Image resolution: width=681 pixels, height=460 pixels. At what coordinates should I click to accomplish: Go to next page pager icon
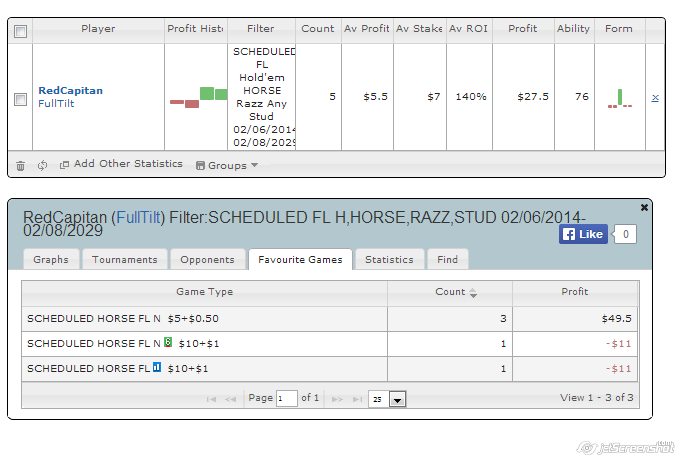[x=337, y=399]
